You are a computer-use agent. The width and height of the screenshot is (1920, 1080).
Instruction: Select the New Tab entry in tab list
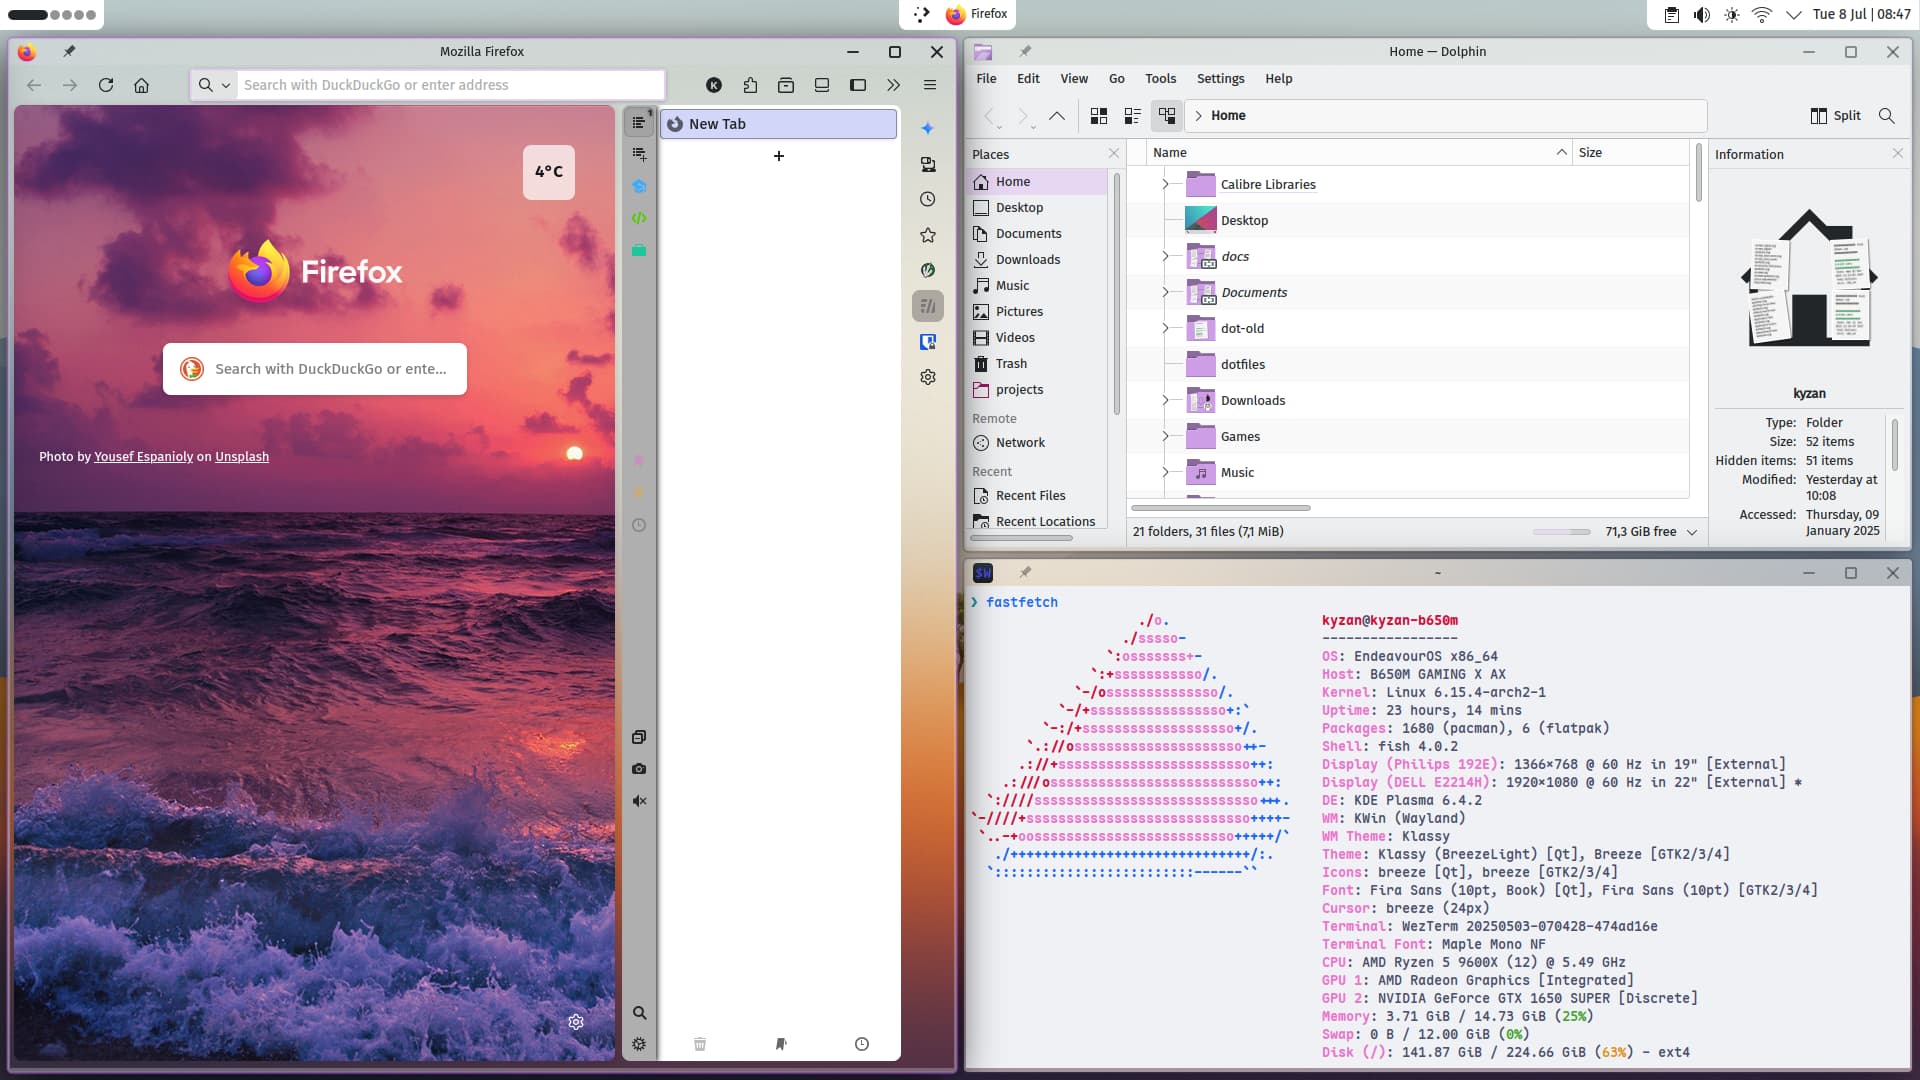[778, 124]
